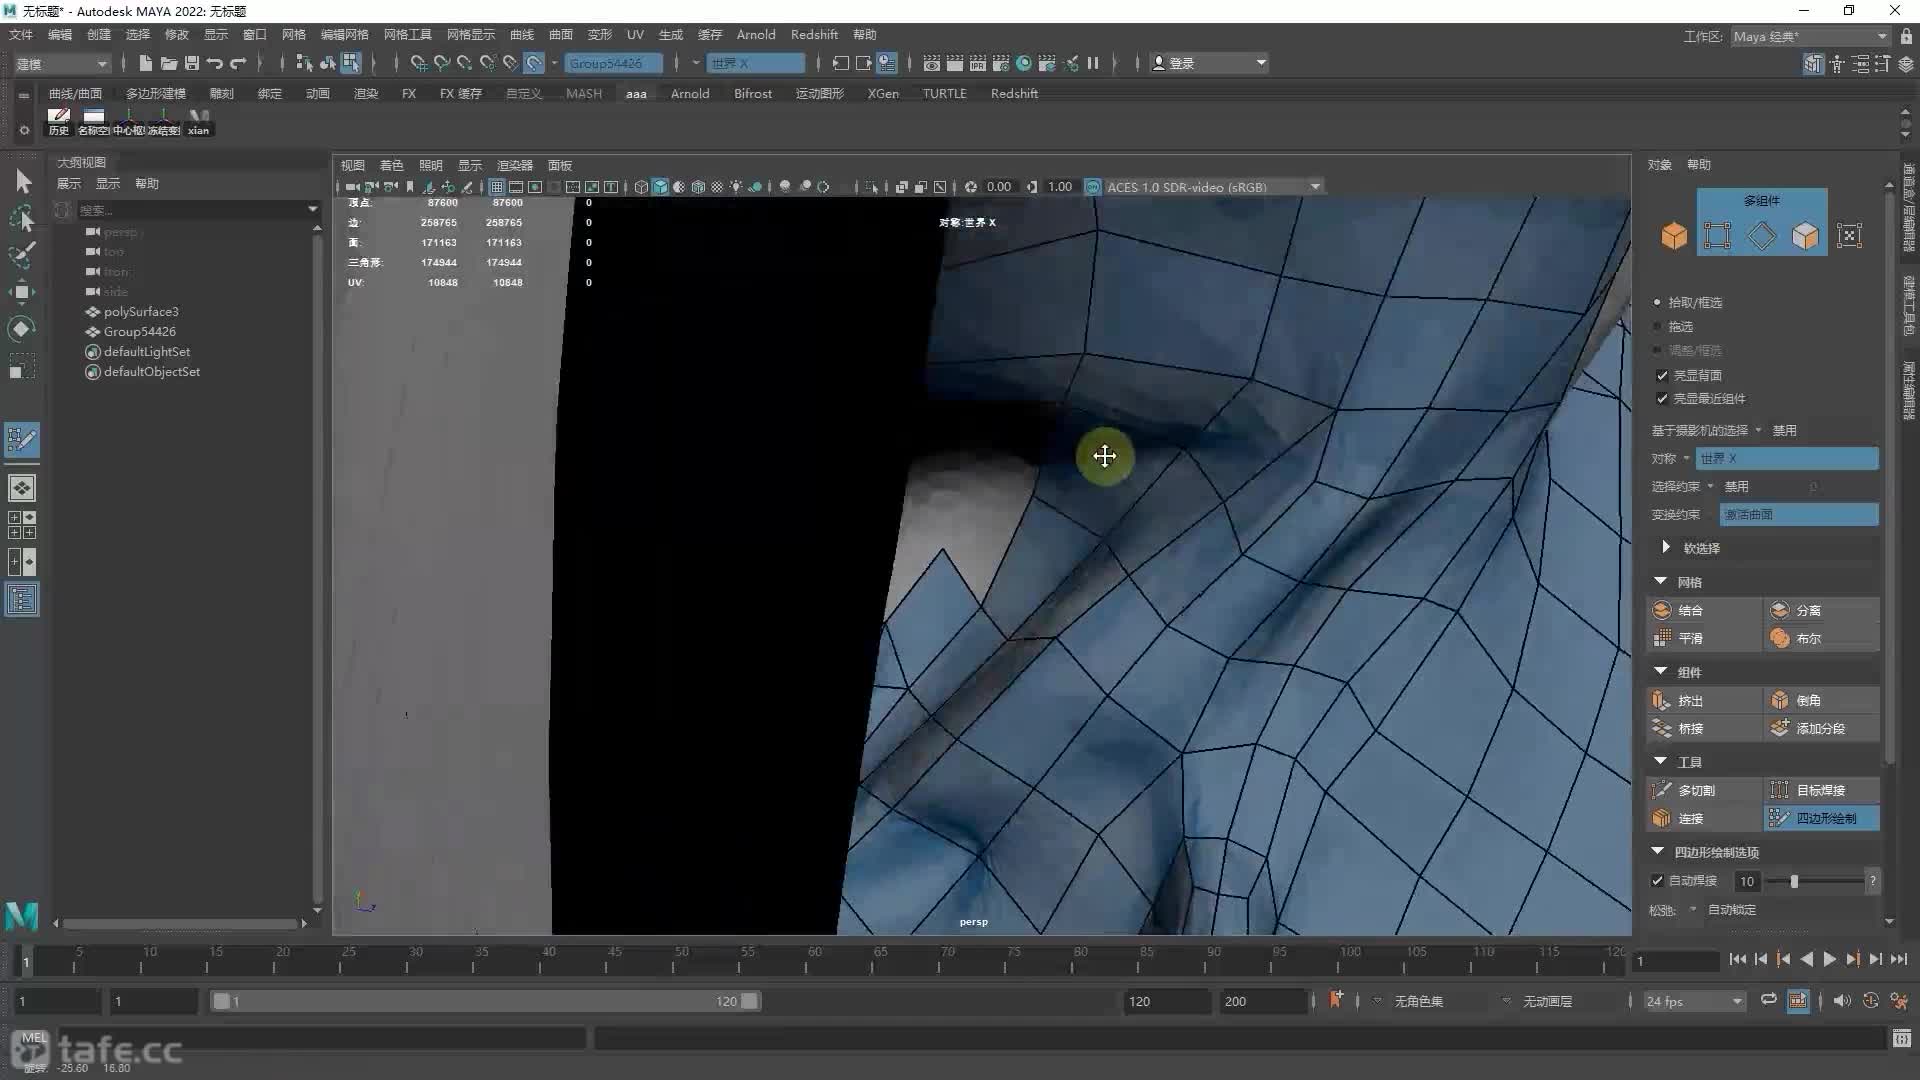Click the 历史 shelf icon
Viewport: 1920px width, 1080px height.
(x=59, y=122)
